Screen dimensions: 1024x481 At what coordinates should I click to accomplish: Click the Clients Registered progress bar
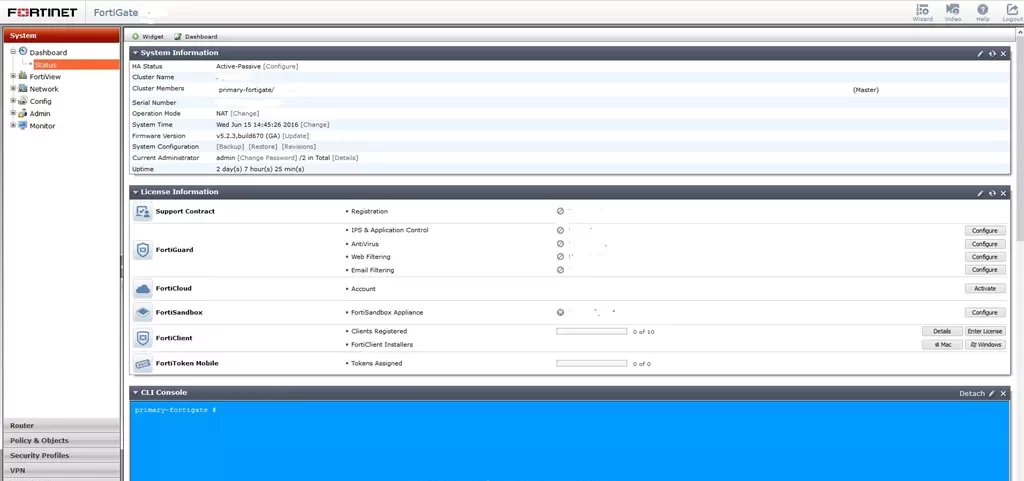pos(592,332)
